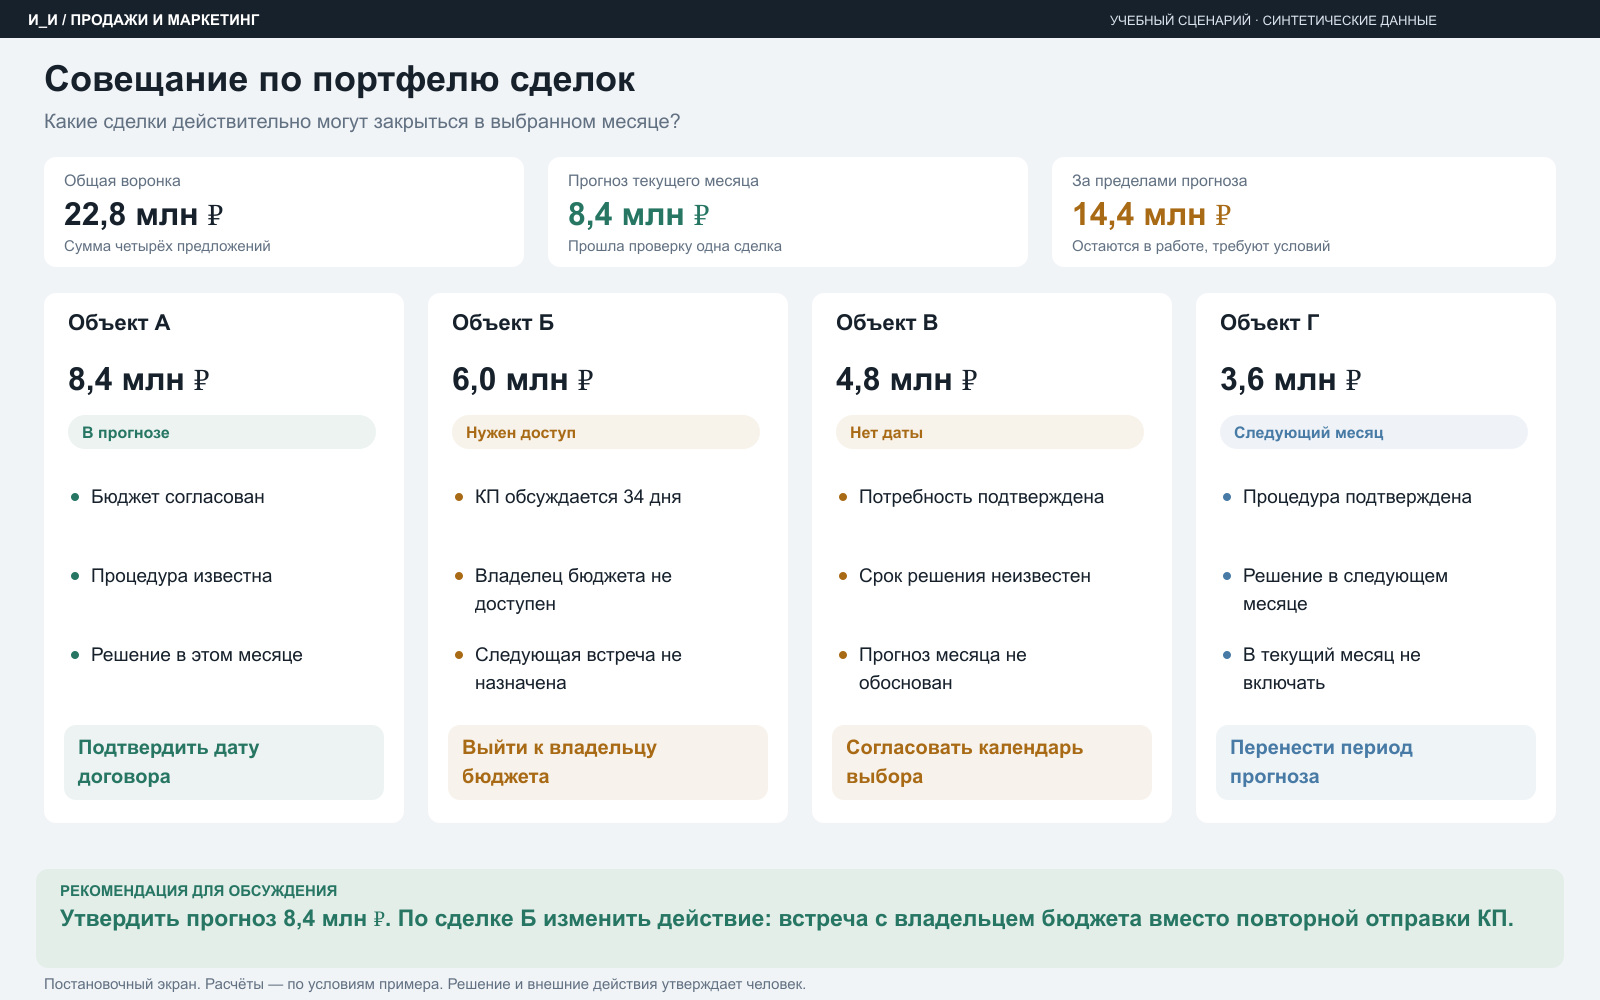The image size is (1600, 1000).
Task: Click the footer note 'Постановочный экран'
Action: pyautogui.click(x=121, y=984)
